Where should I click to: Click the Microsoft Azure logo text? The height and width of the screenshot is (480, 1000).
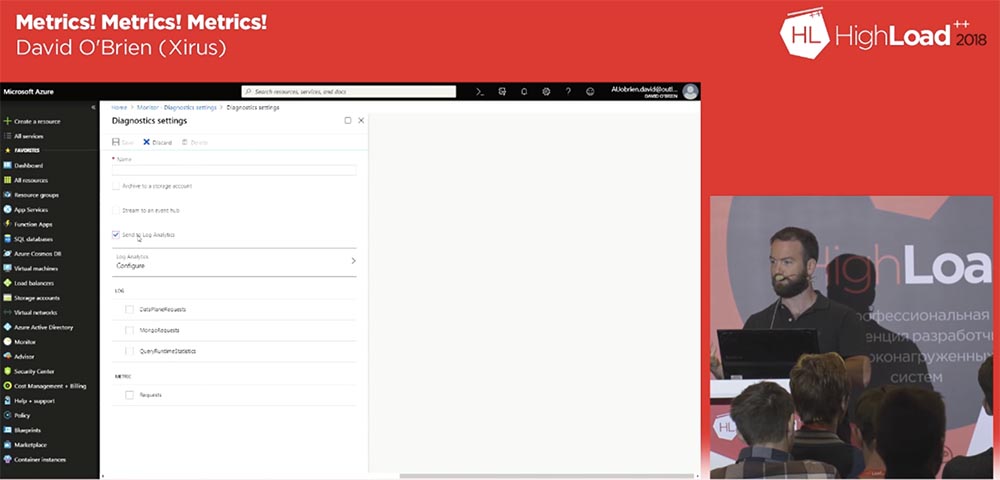click(x=29, y=92)
